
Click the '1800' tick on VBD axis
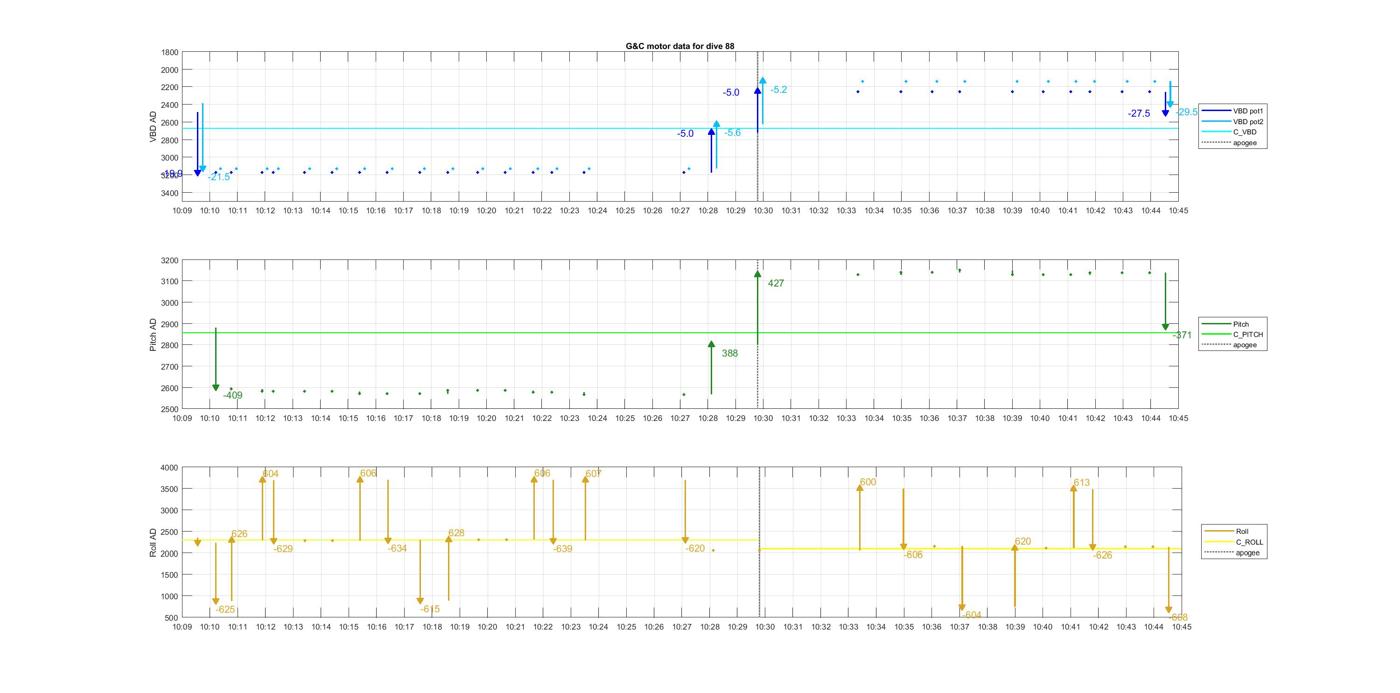(170, 52)
